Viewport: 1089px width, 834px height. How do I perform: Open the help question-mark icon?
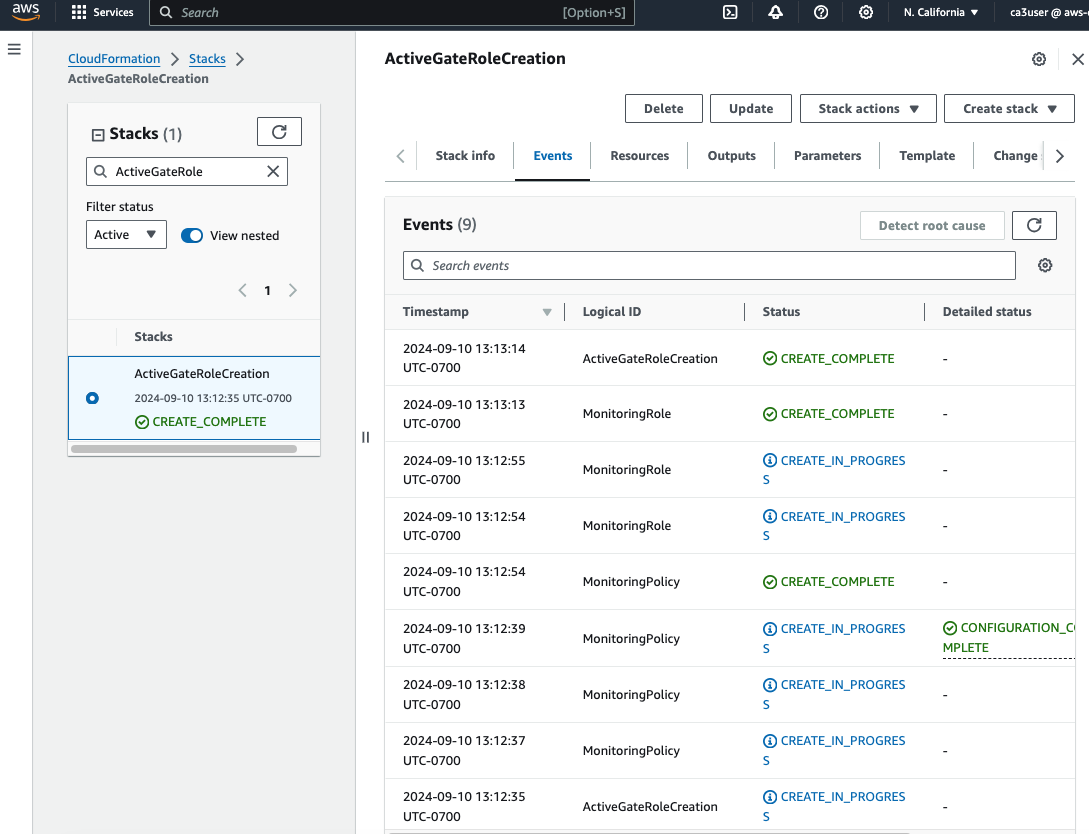click(x=820, y=12)
